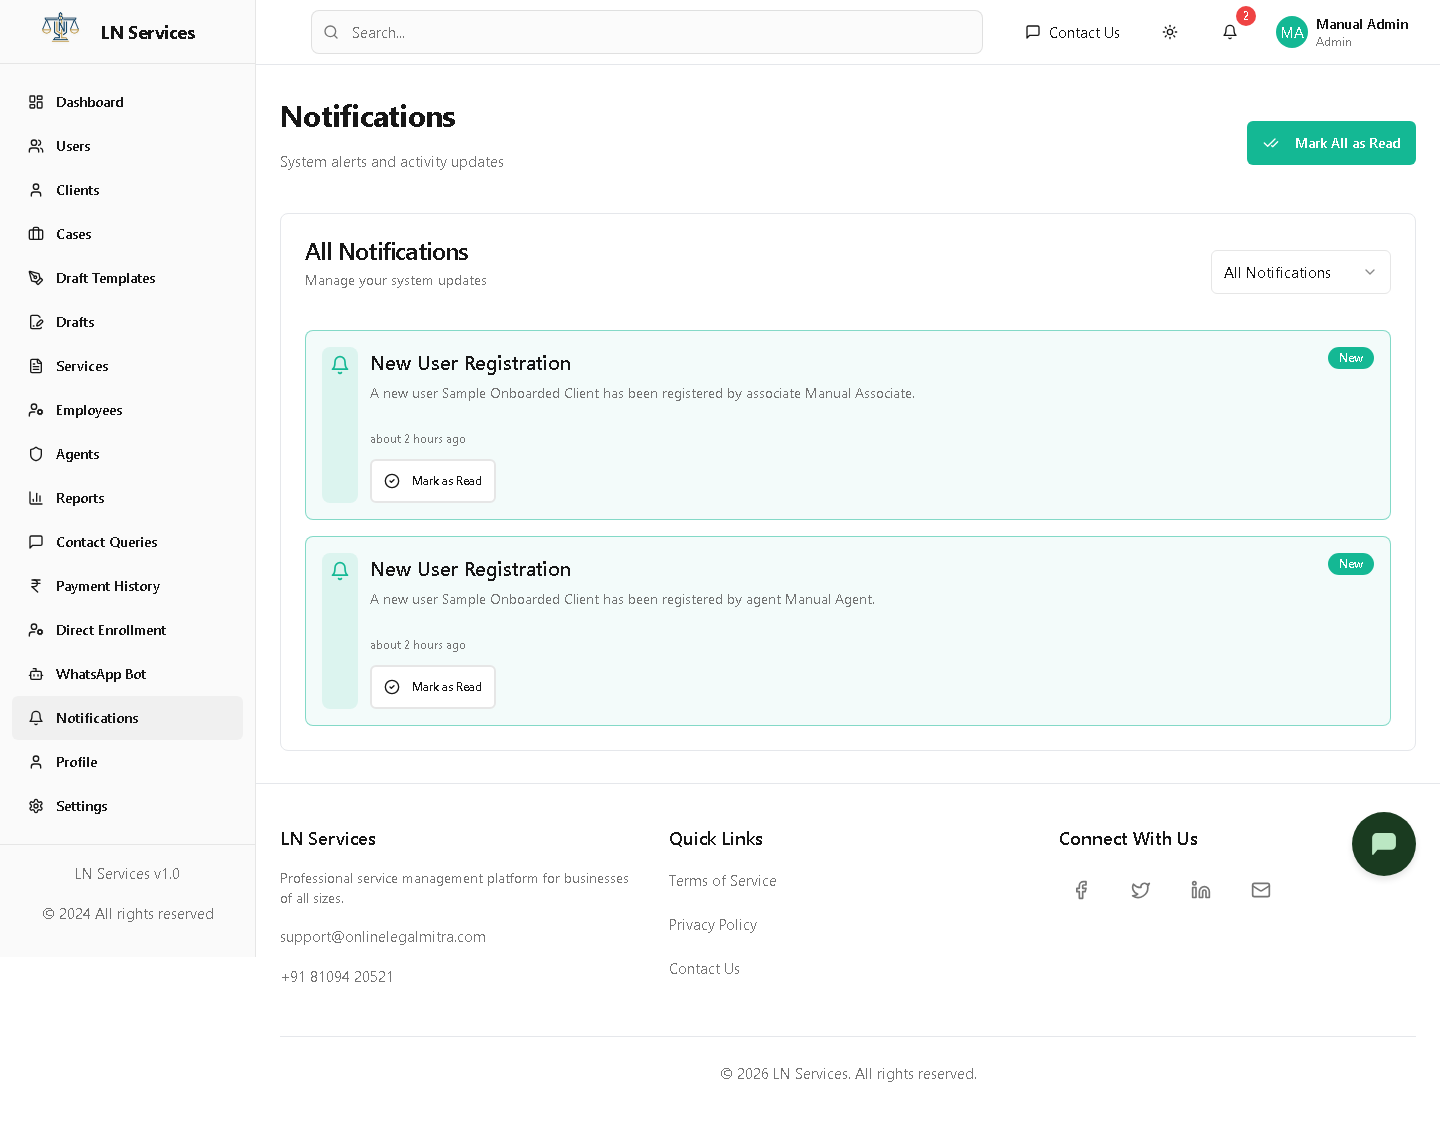1440x1141 pixels.
Task: Click the Mark All as Read button
Action: [x=1331, y=143]
